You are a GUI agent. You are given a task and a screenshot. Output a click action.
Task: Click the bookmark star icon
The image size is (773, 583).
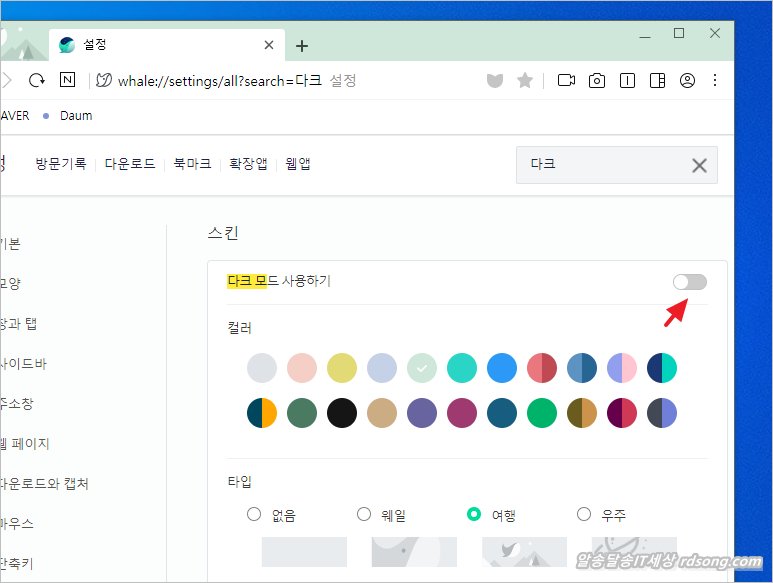pos(525,80)
